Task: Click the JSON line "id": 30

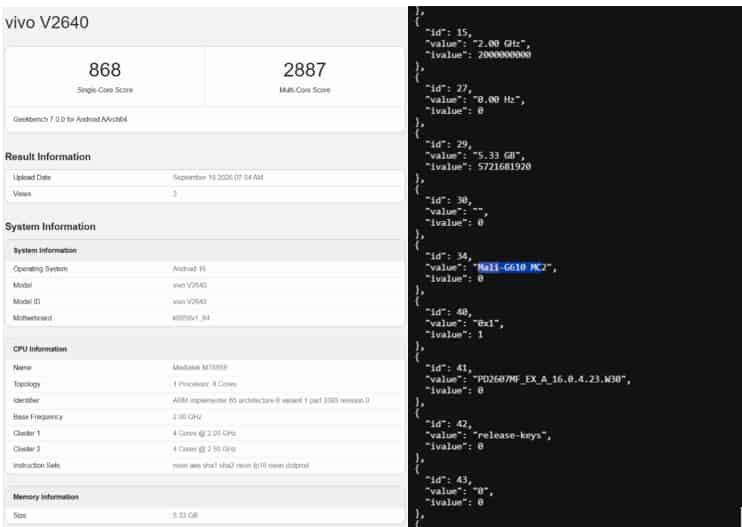Action: click(x=448, y=200)
